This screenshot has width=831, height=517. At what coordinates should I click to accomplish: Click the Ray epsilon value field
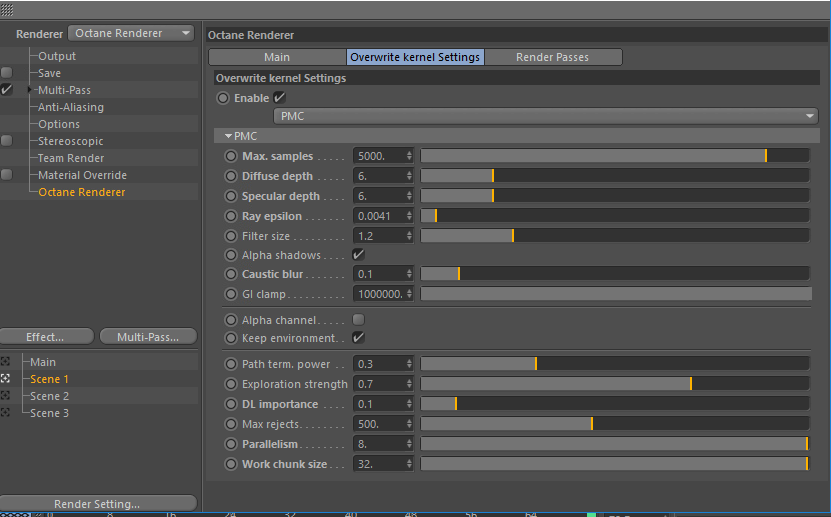tap(379, 216)
